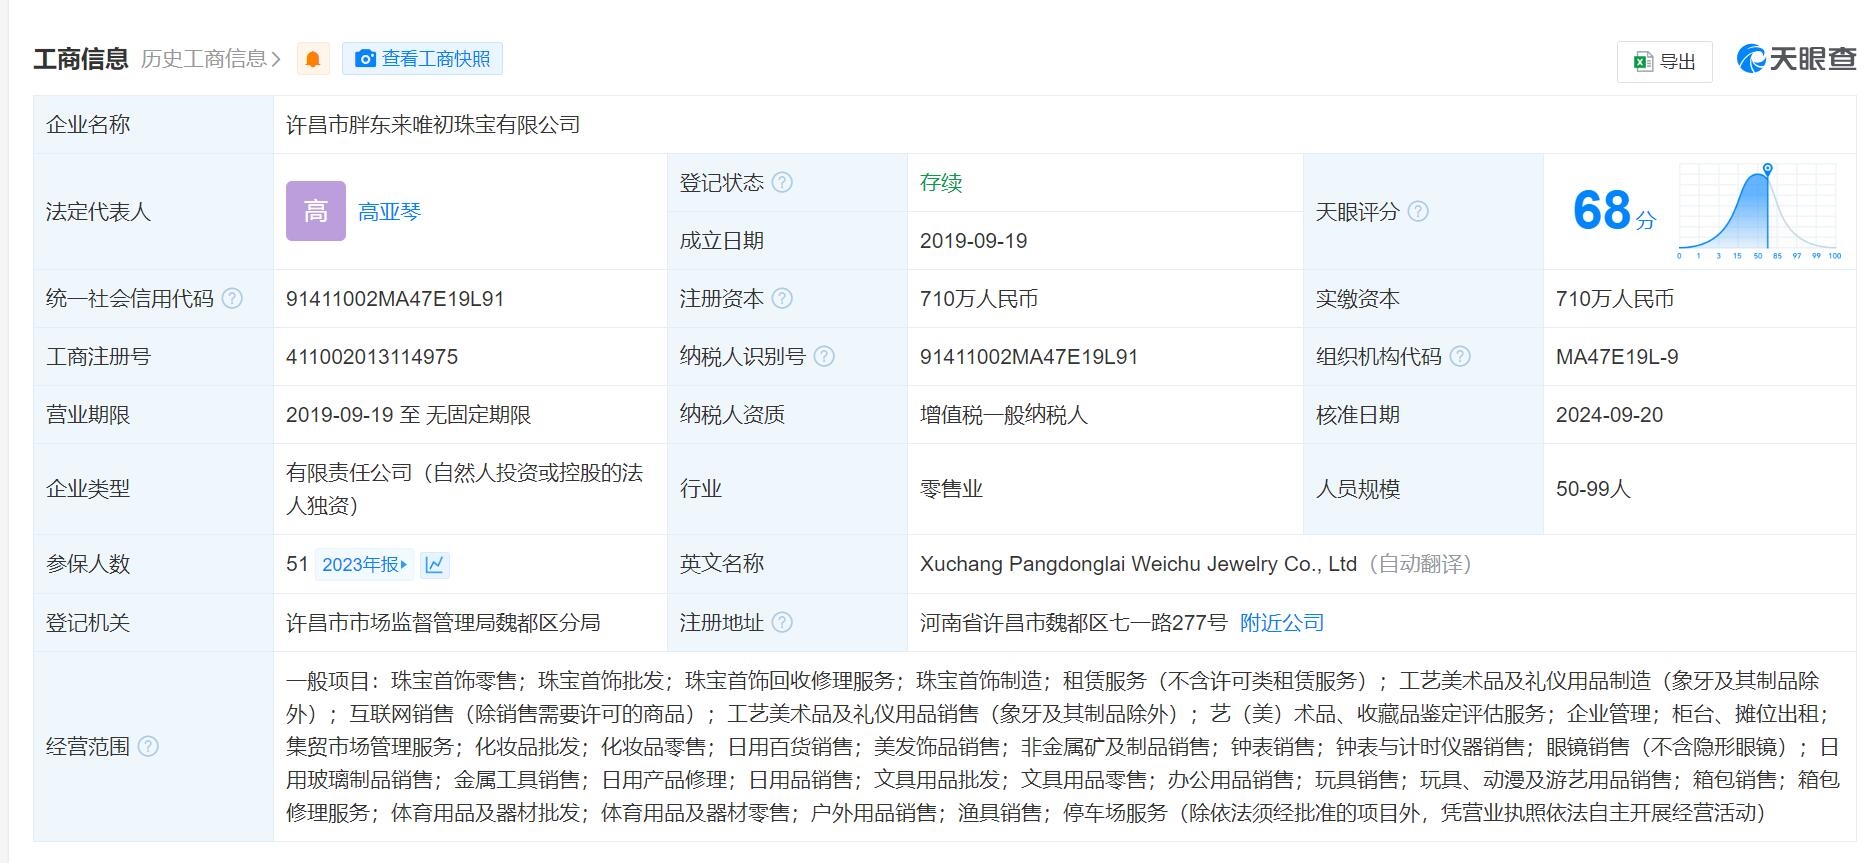Viewport: 1871px width, 863px height.
Task: Expand the 2023年报 dropdown
Action: coord(364,565)
